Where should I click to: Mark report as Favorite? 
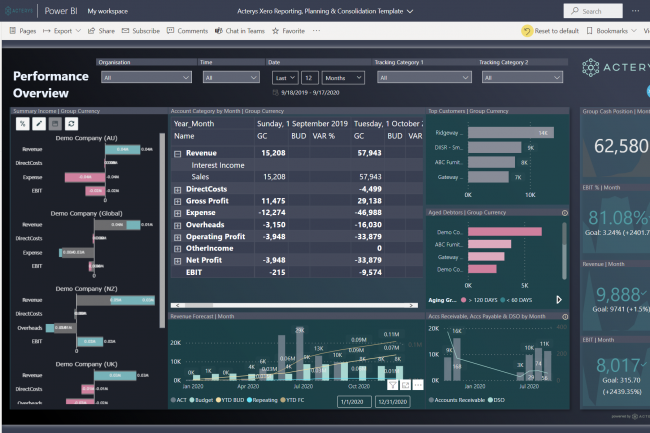coord(289,31)
